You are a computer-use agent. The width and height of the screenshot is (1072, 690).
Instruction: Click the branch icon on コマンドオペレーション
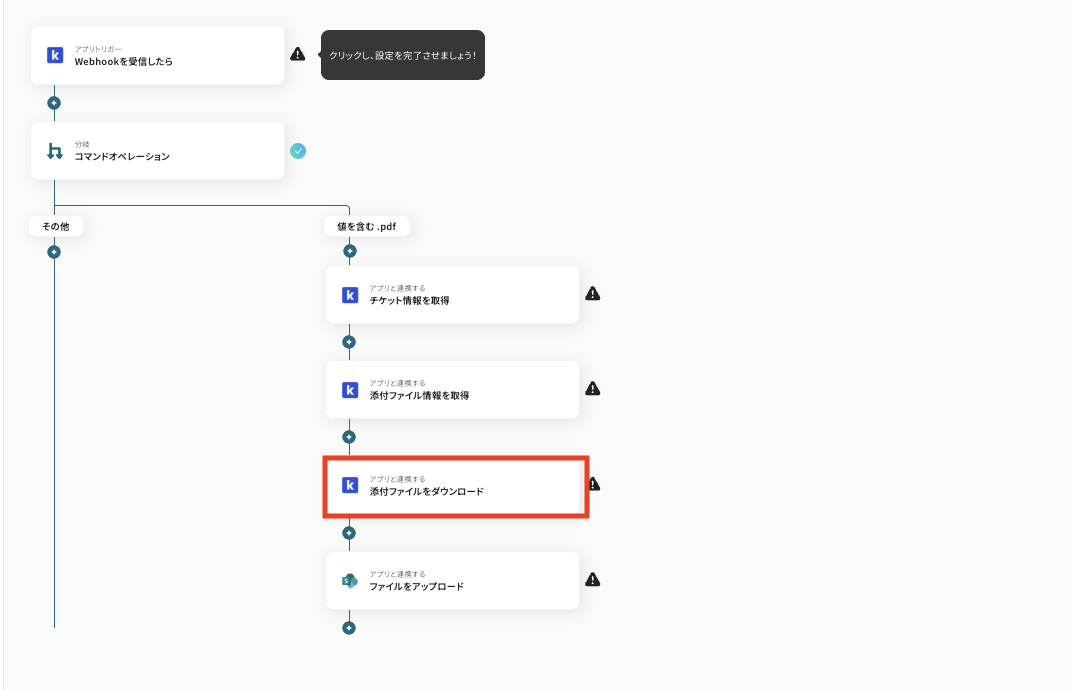(55, 151)
